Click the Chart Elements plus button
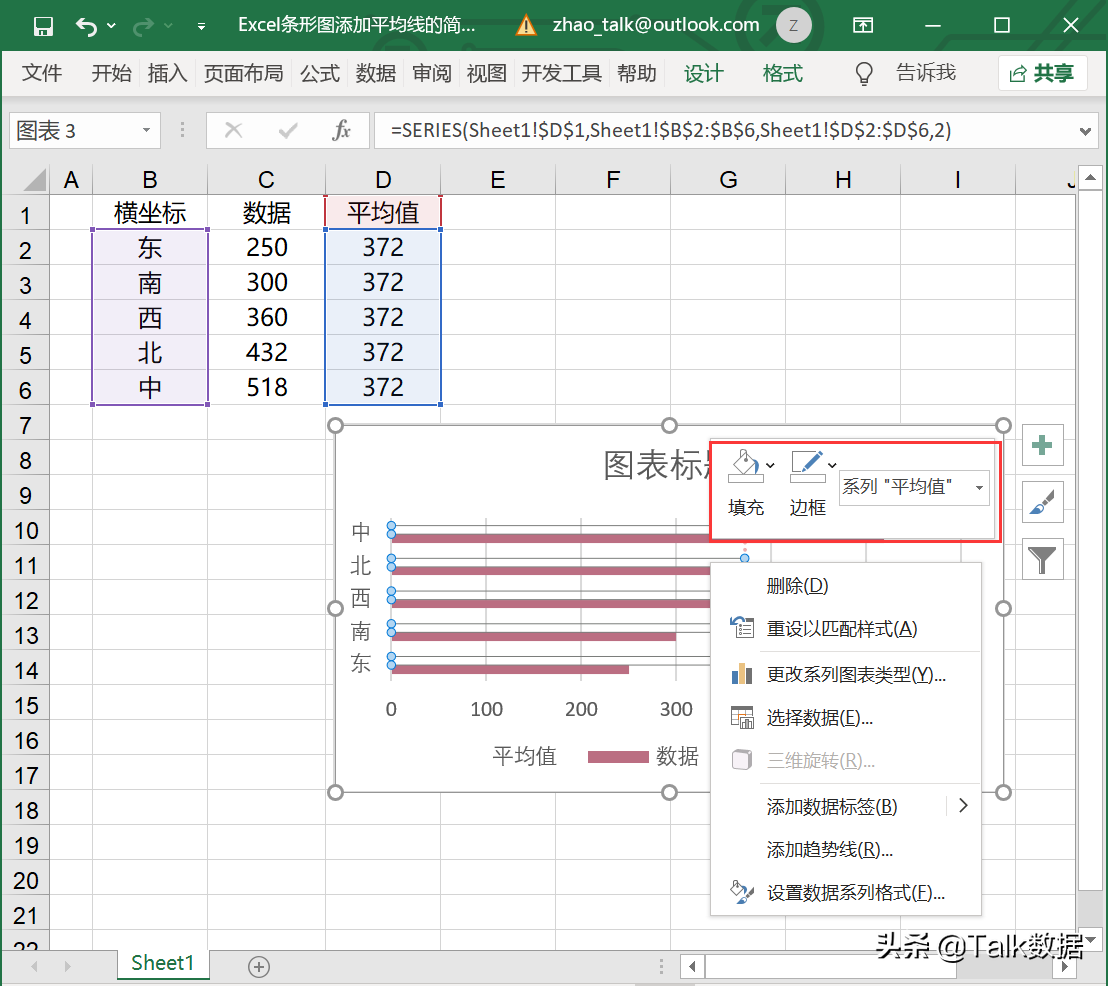The width and height of the screenshot is (1108, 986). (1042, 445)
